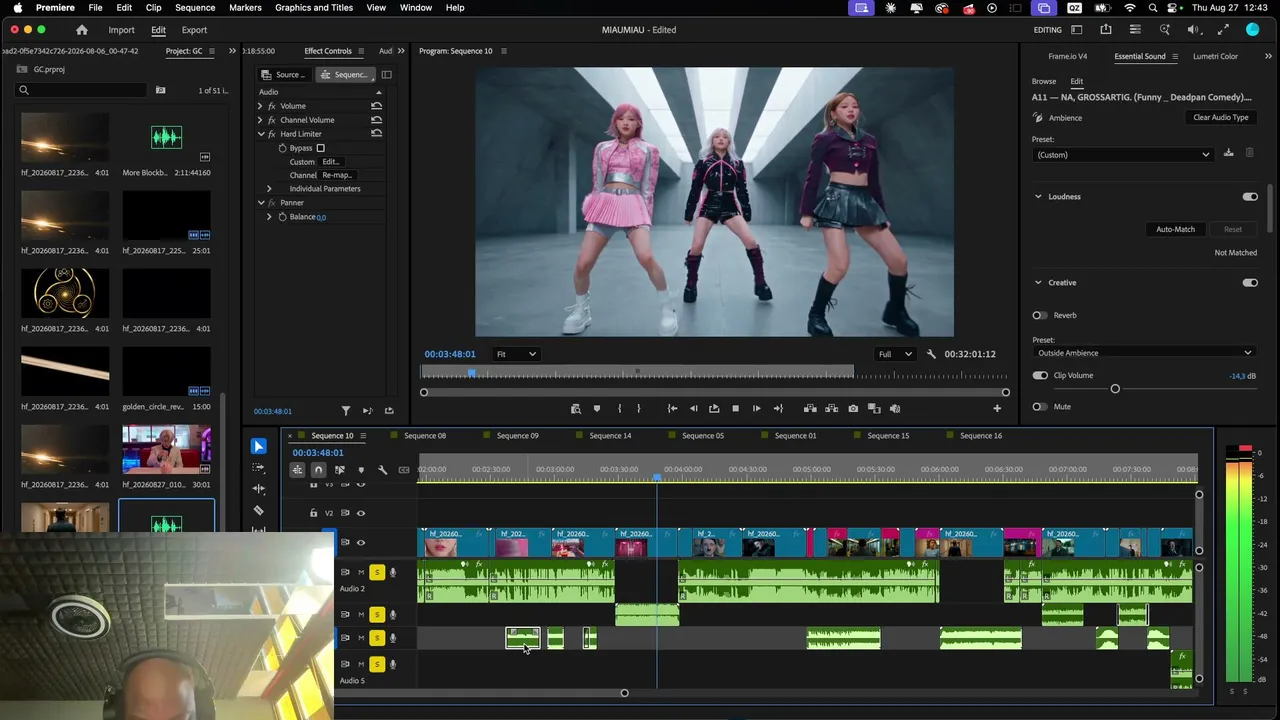Screen dimensions: 1280x720
Task: Click Stop in the Program monitor
Action: point(735,408)
